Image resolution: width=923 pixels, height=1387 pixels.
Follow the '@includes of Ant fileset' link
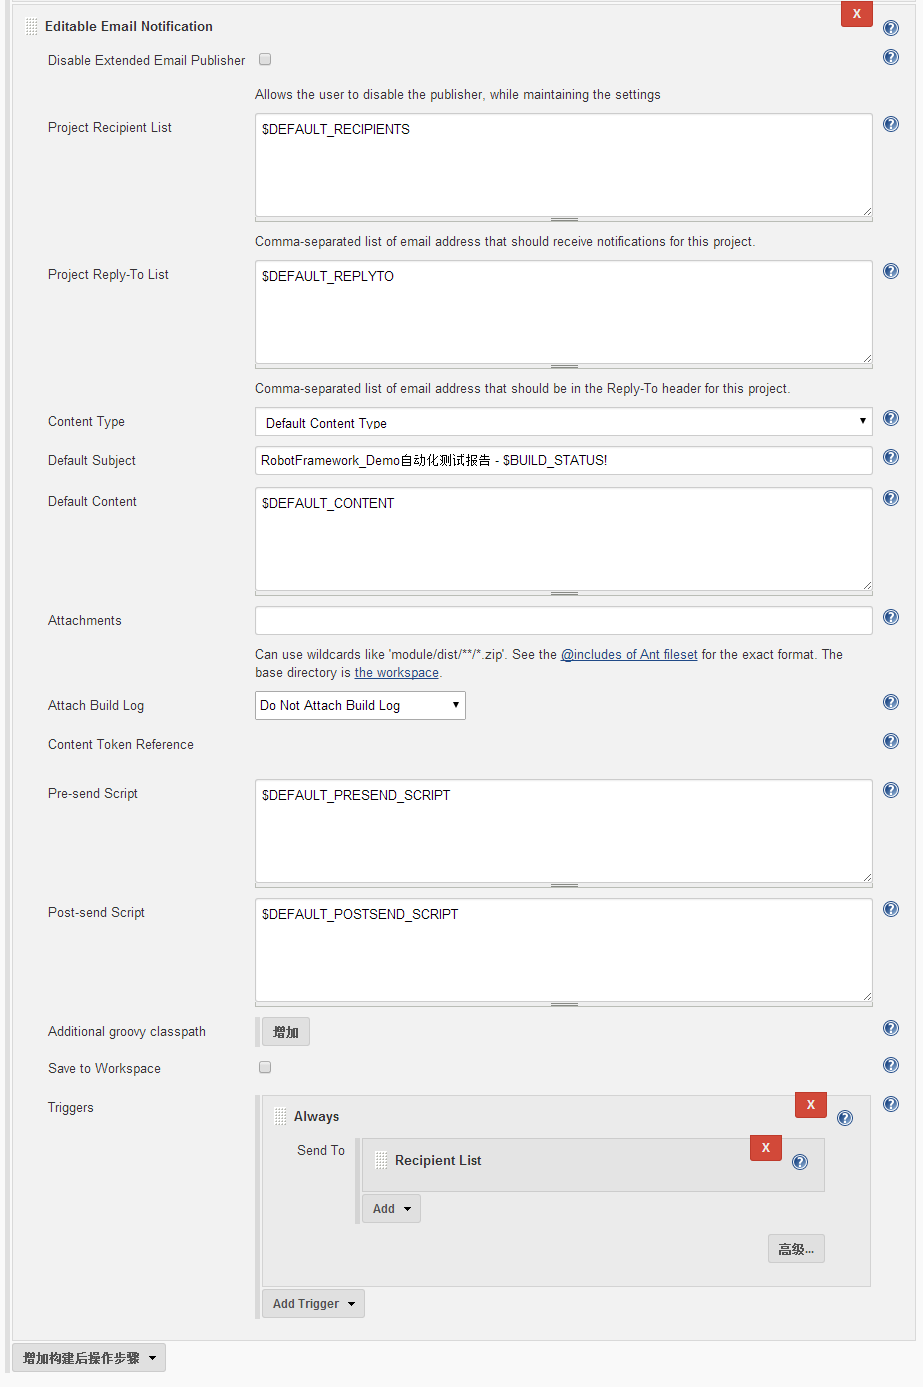[x=629, y=655]
